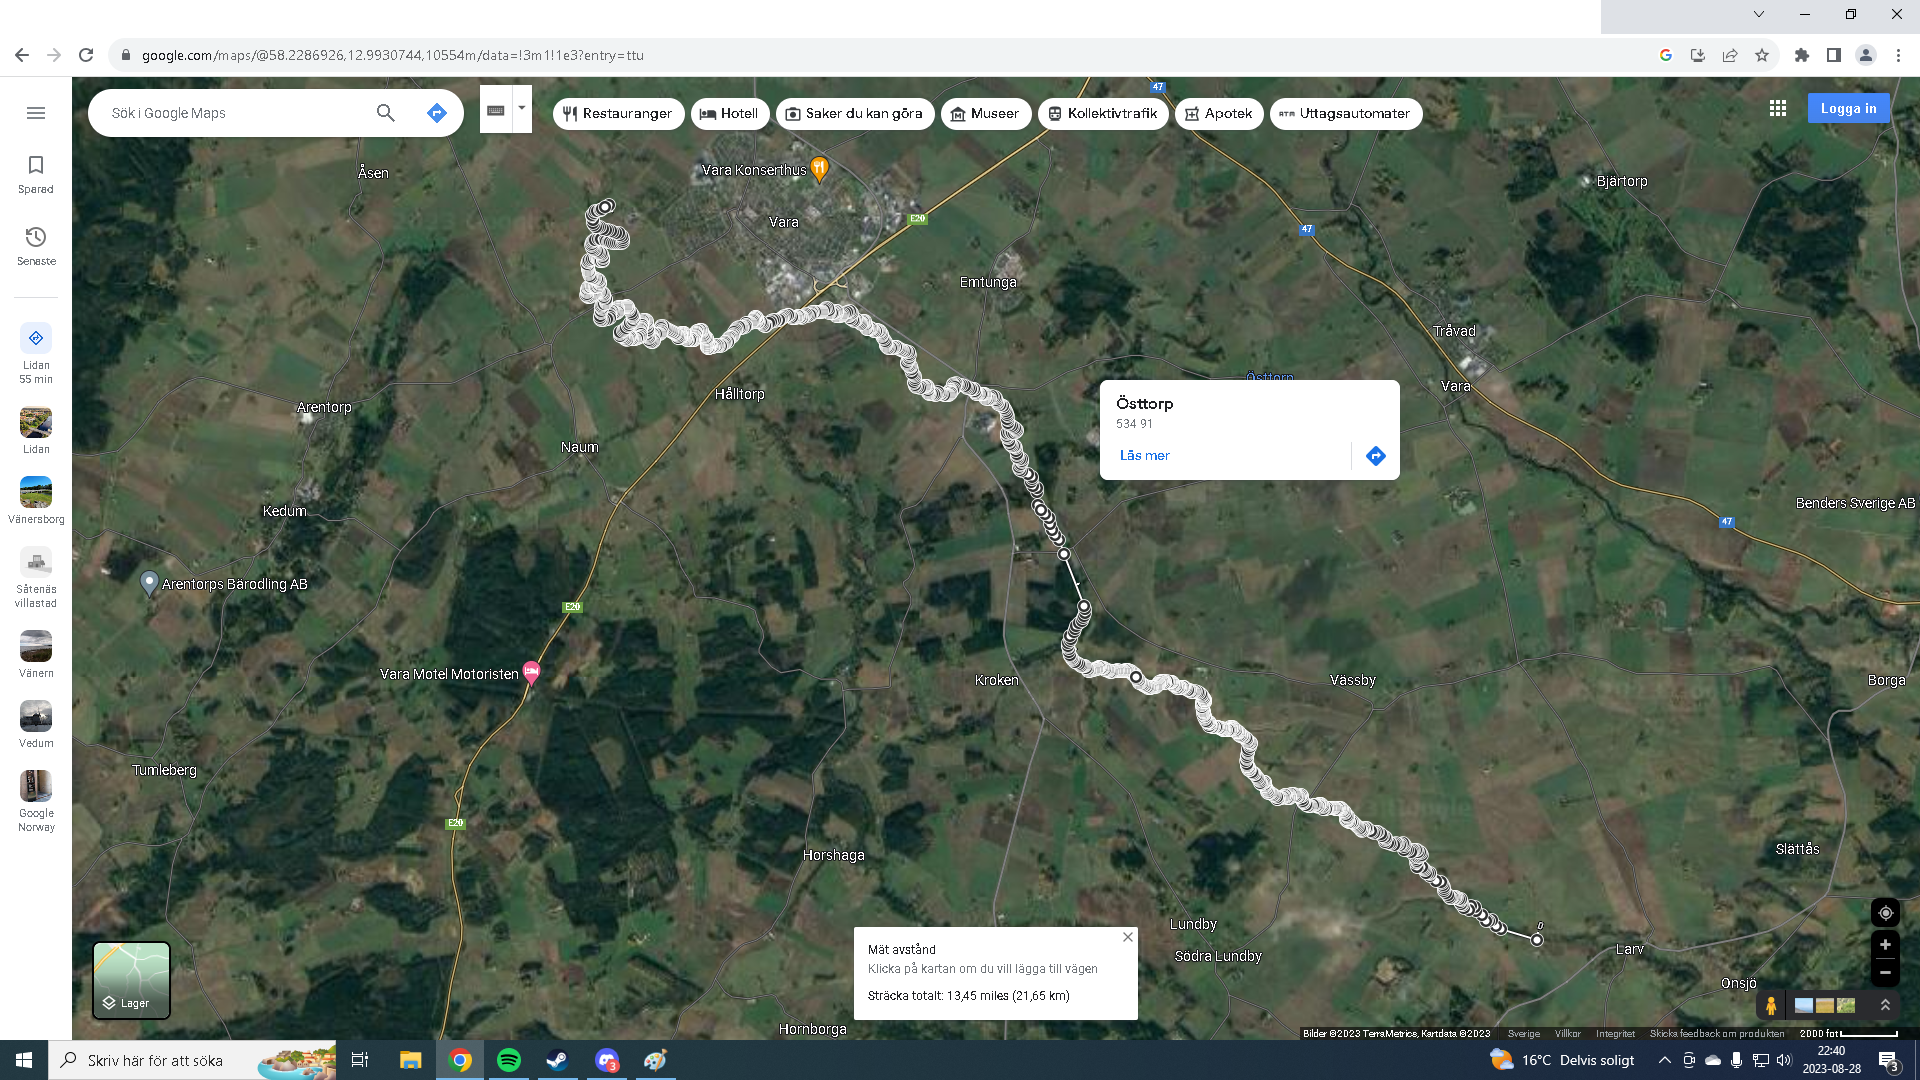The height and width of the screenshot is (1080, 1920).
Task: Select the Restauranger category chip
Action: click(618, 114)
